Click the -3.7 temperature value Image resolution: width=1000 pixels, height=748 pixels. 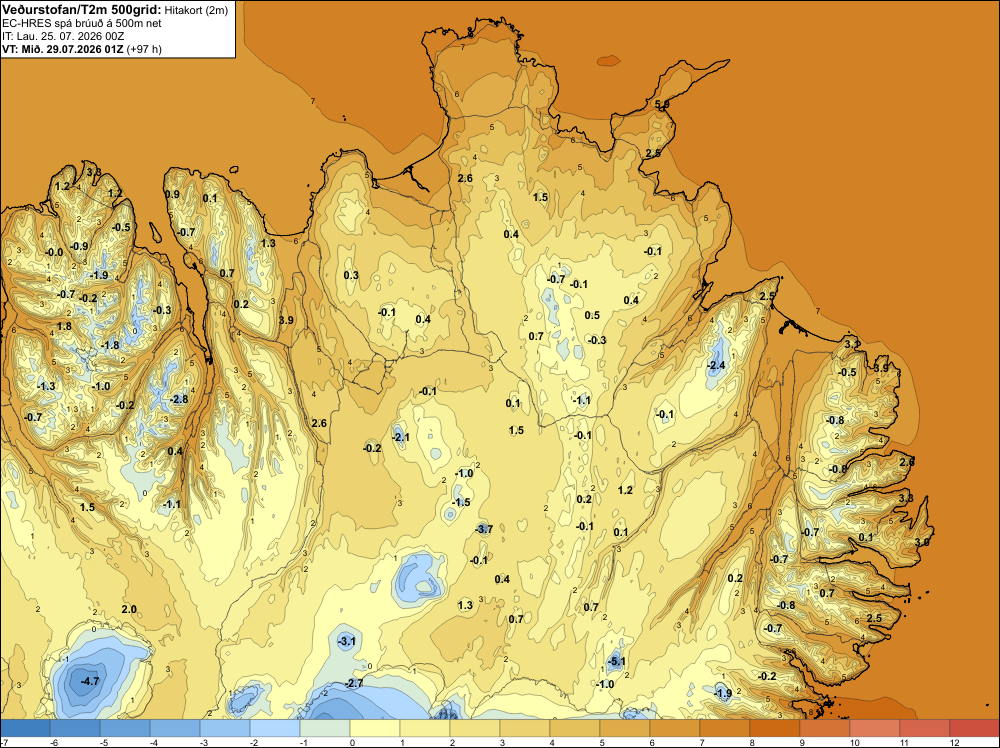pyautogui.click(x=484, y=529)
